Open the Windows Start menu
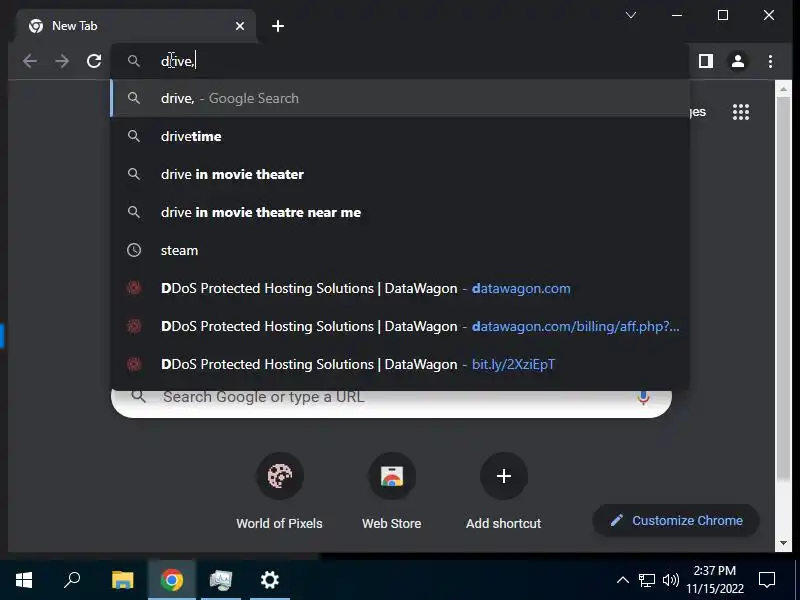Image resolution: width=800 pixels, height=600 pixels. click(24, 580)
